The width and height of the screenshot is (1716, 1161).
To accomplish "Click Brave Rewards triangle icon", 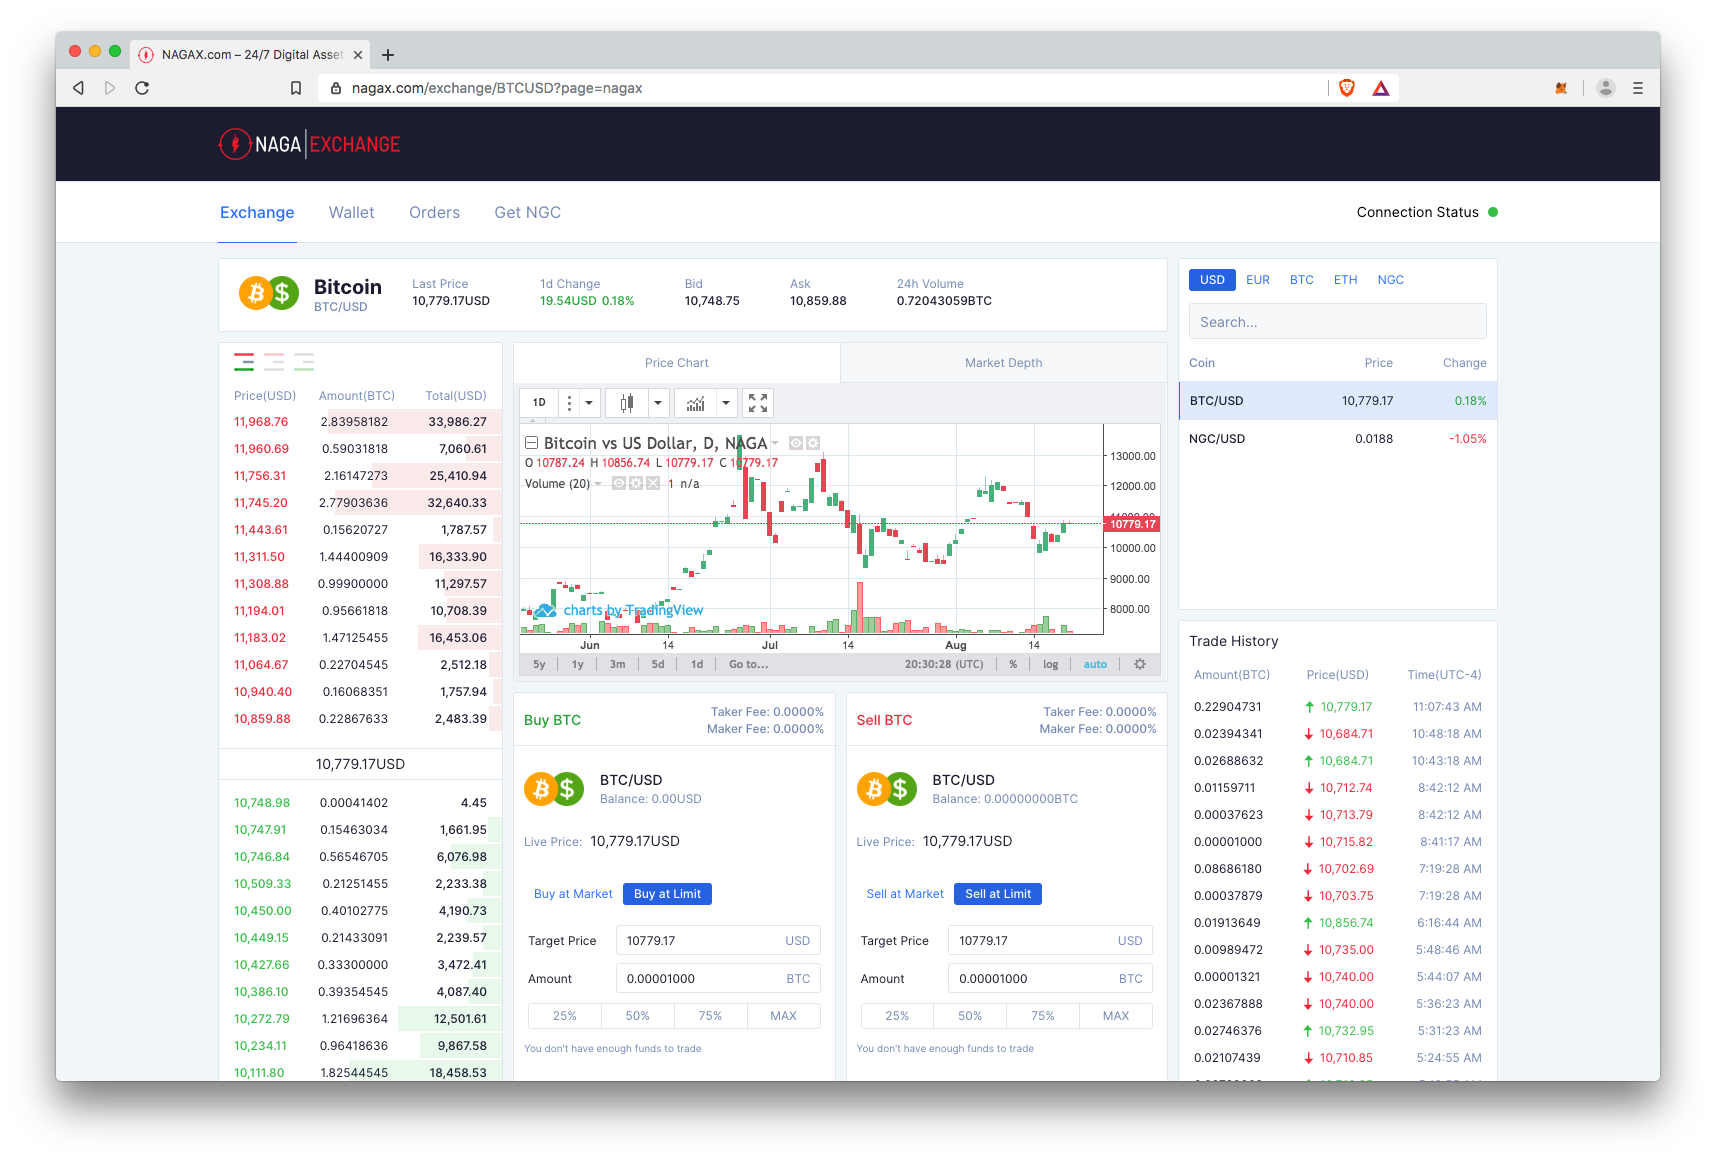I will [x=1381, y=88].
